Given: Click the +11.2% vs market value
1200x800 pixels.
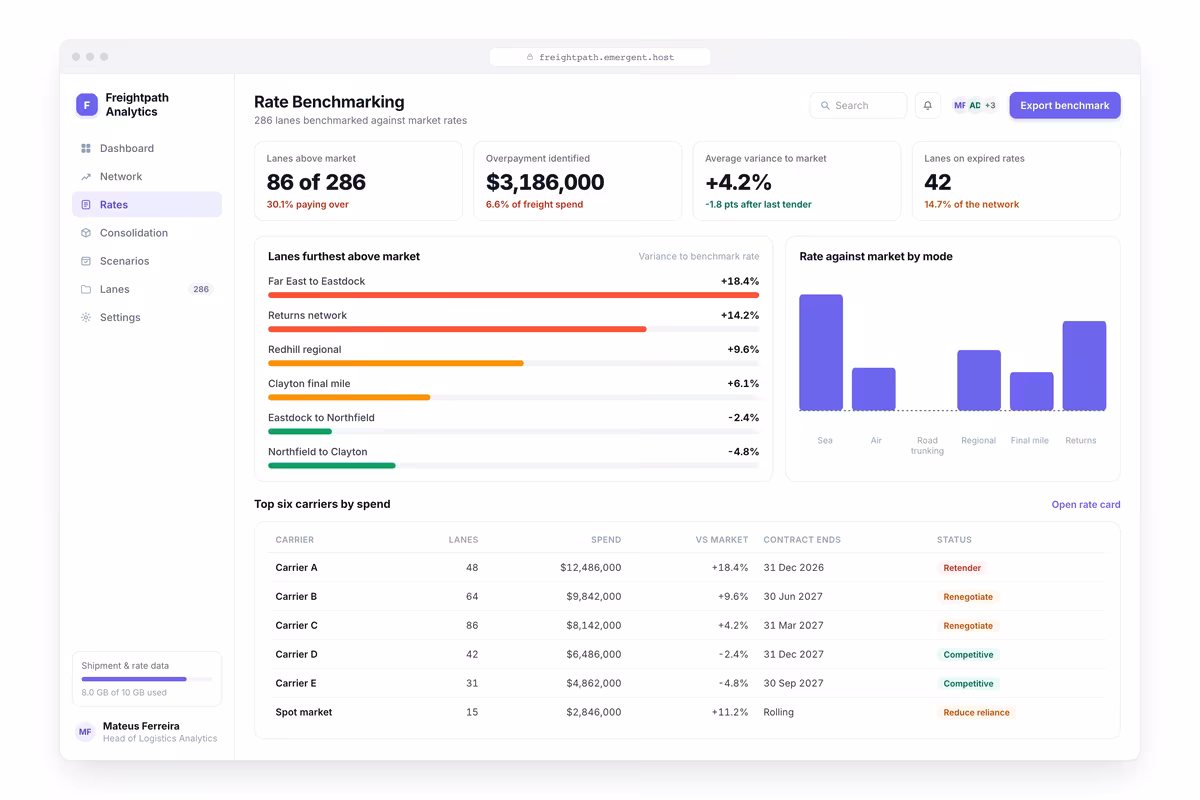Looking at the screenshot, I should (x=729, y=713).
